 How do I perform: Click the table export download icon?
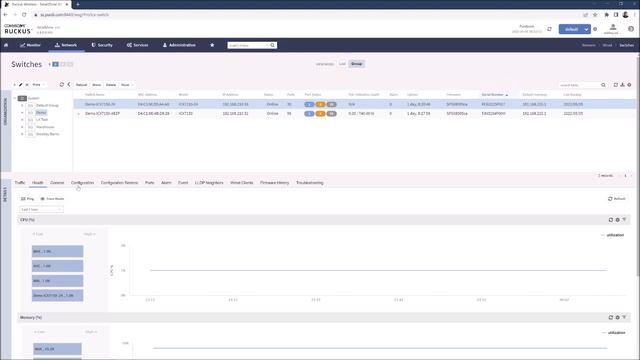pos(622,85)
